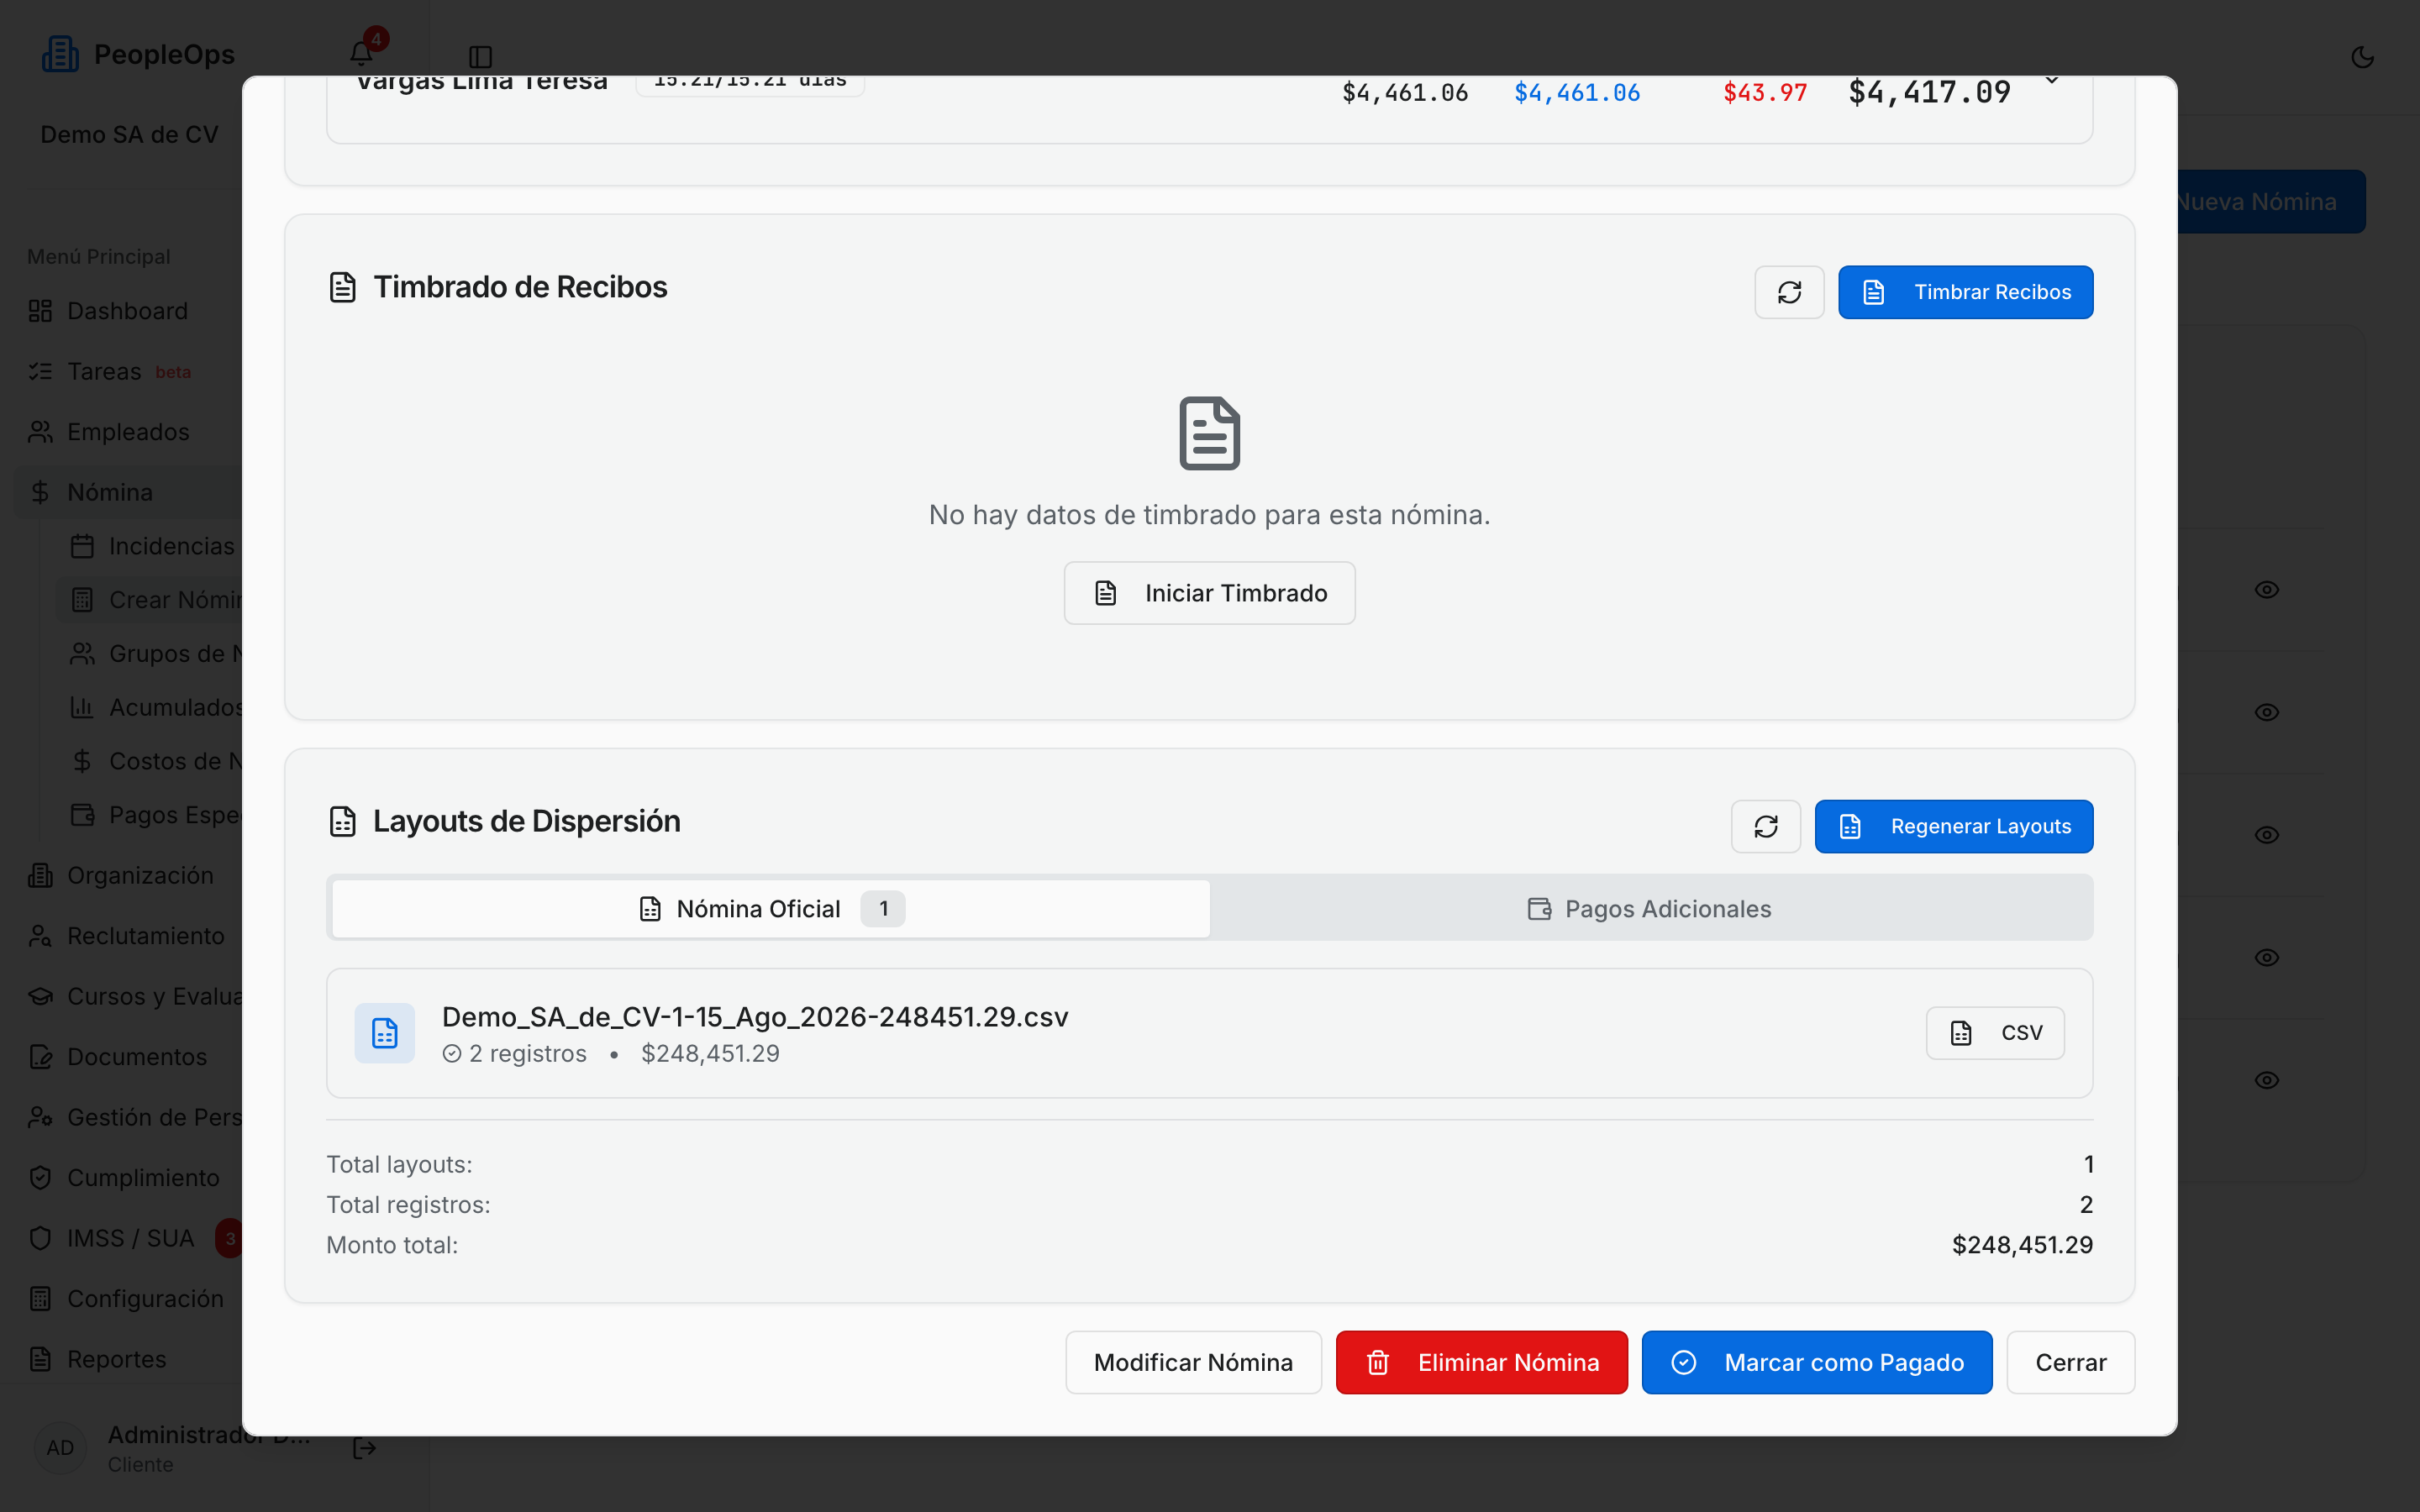Viewport: 2420px width, 1512px height.
Task: Click the Layouts de Dispersión heading icon
Action: pyautogui.click(x=343, y=821)
